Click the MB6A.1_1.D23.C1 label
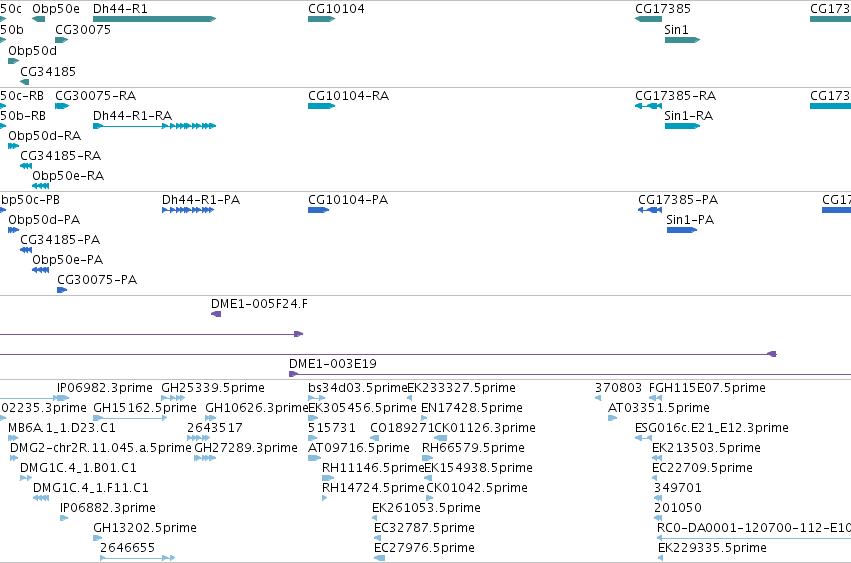The height and width of the screenshot is (563, 851). [x=62, y=428]
